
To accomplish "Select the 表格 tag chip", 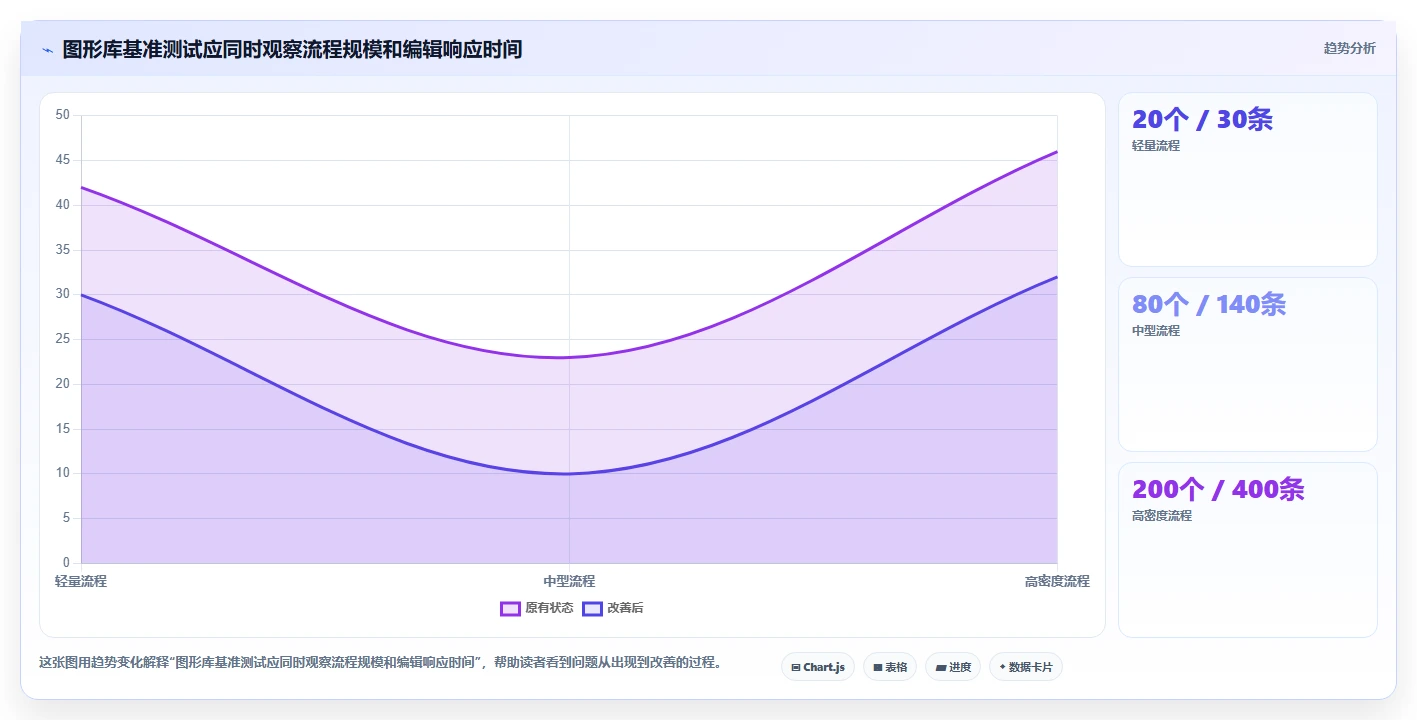I will 890,667.
